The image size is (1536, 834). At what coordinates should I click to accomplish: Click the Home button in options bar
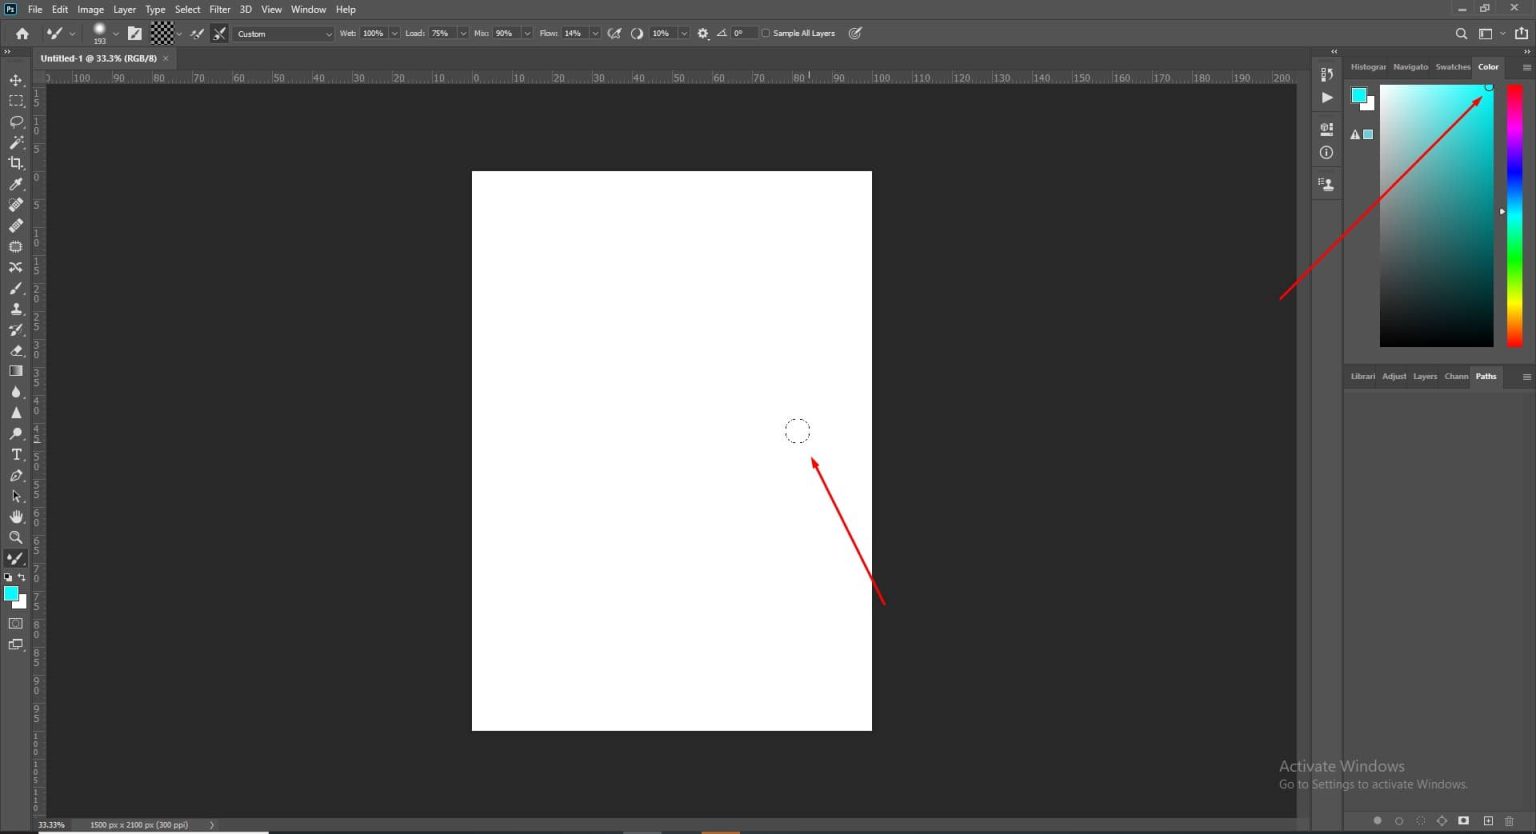click(21, 33)
